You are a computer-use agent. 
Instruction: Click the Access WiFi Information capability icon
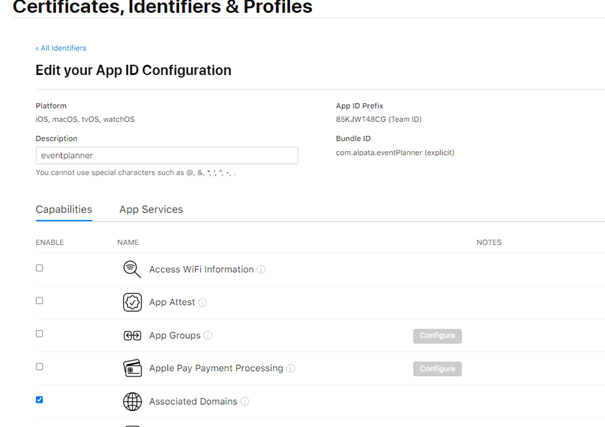pos(132,269)
